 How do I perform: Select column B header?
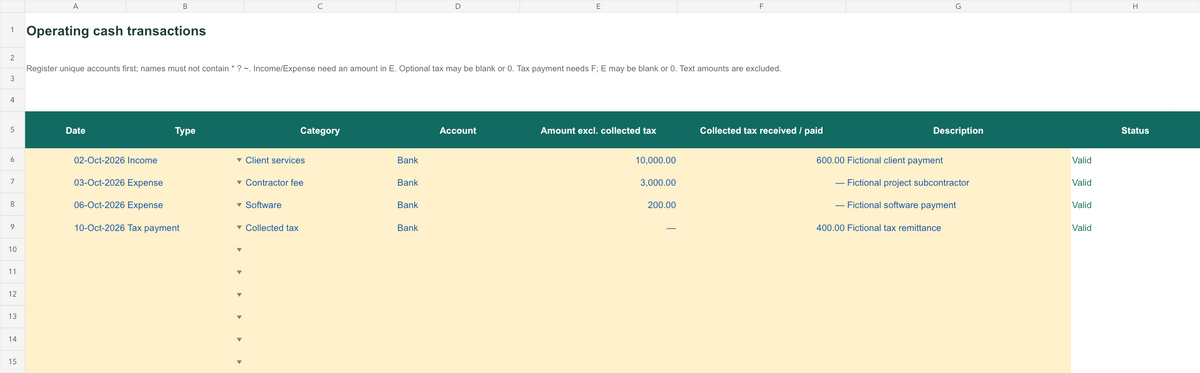pyautogui.click(x=185, y=6)
